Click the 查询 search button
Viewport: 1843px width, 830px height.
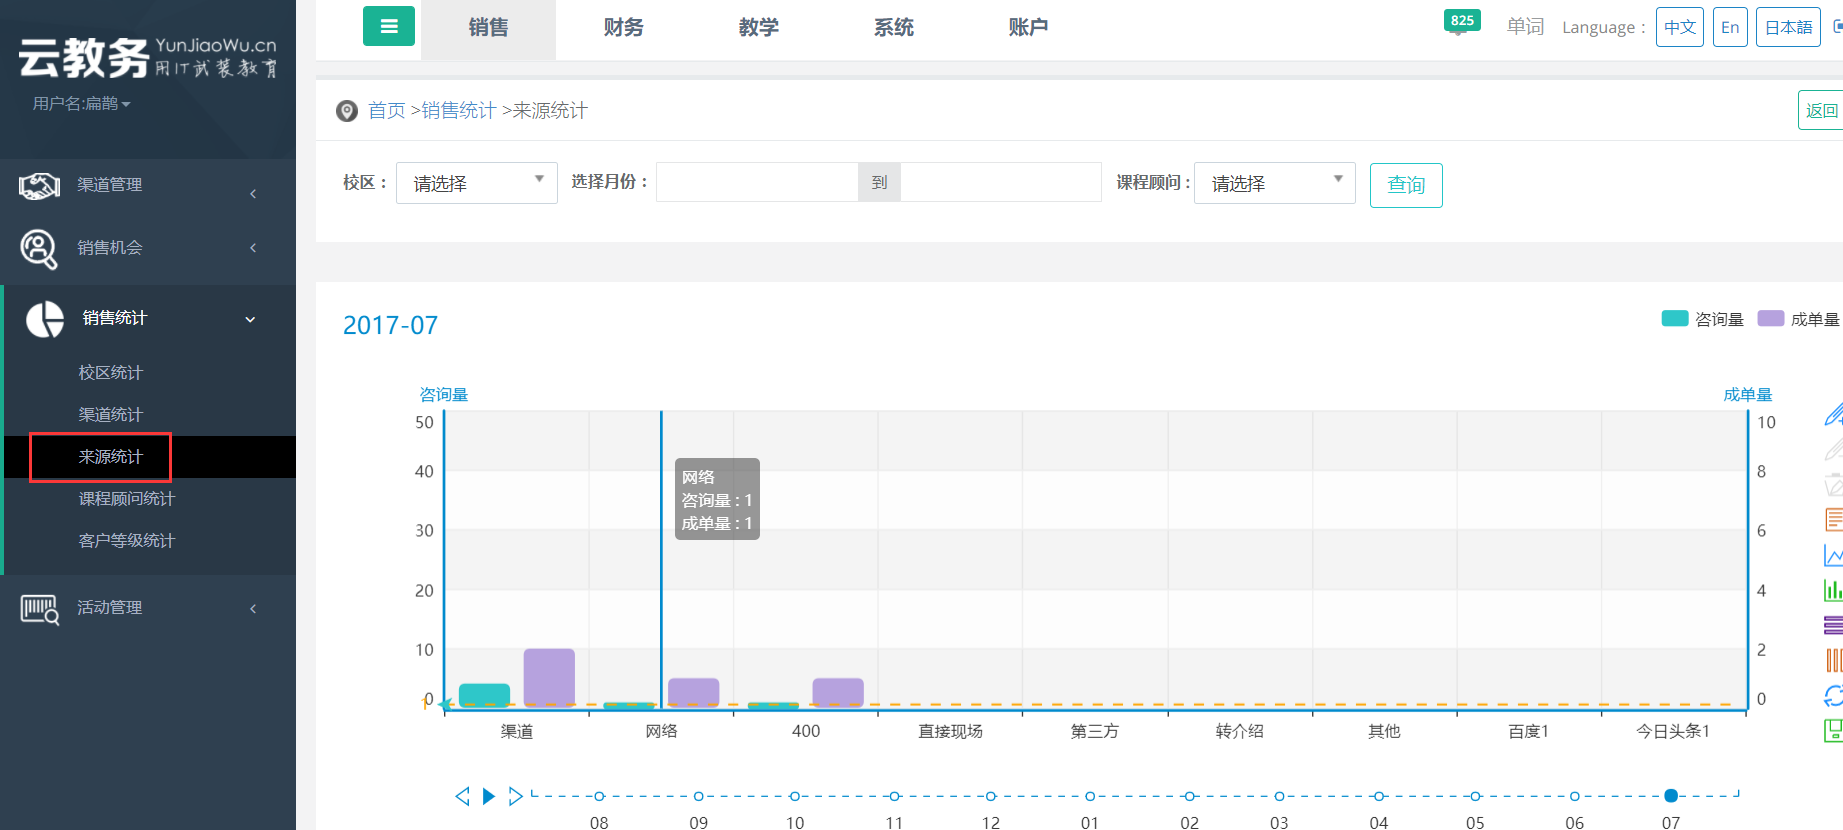click(x=1406, y=185)
